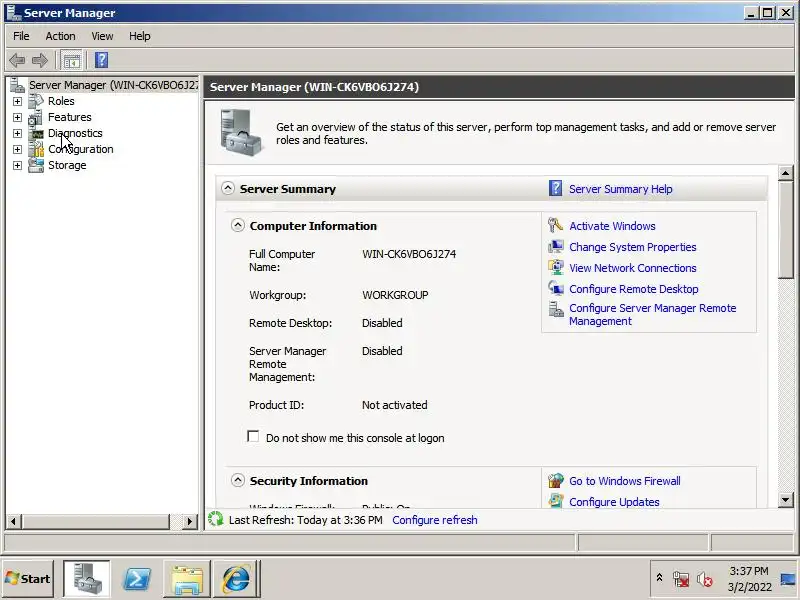
Task: Click the 'Not activated' Product ID value
Action: tap(394, 405)
